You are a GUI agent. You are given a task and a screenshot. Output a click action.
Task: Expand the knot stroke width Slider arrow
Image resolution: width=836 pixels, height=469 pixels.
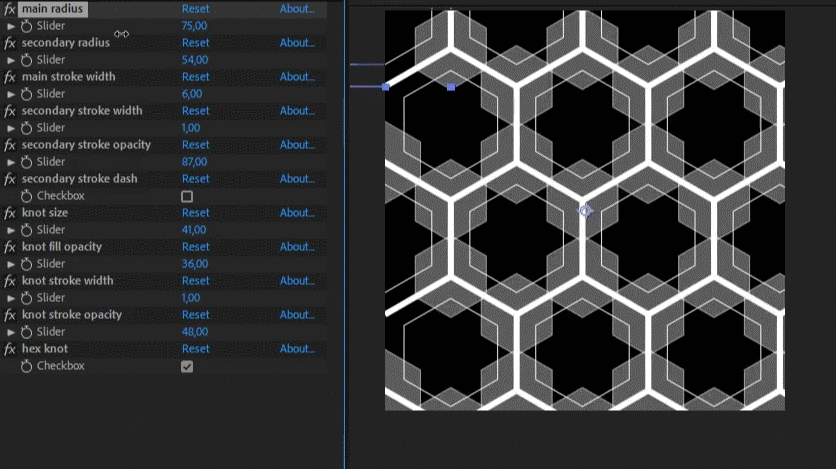click(11, 298)
